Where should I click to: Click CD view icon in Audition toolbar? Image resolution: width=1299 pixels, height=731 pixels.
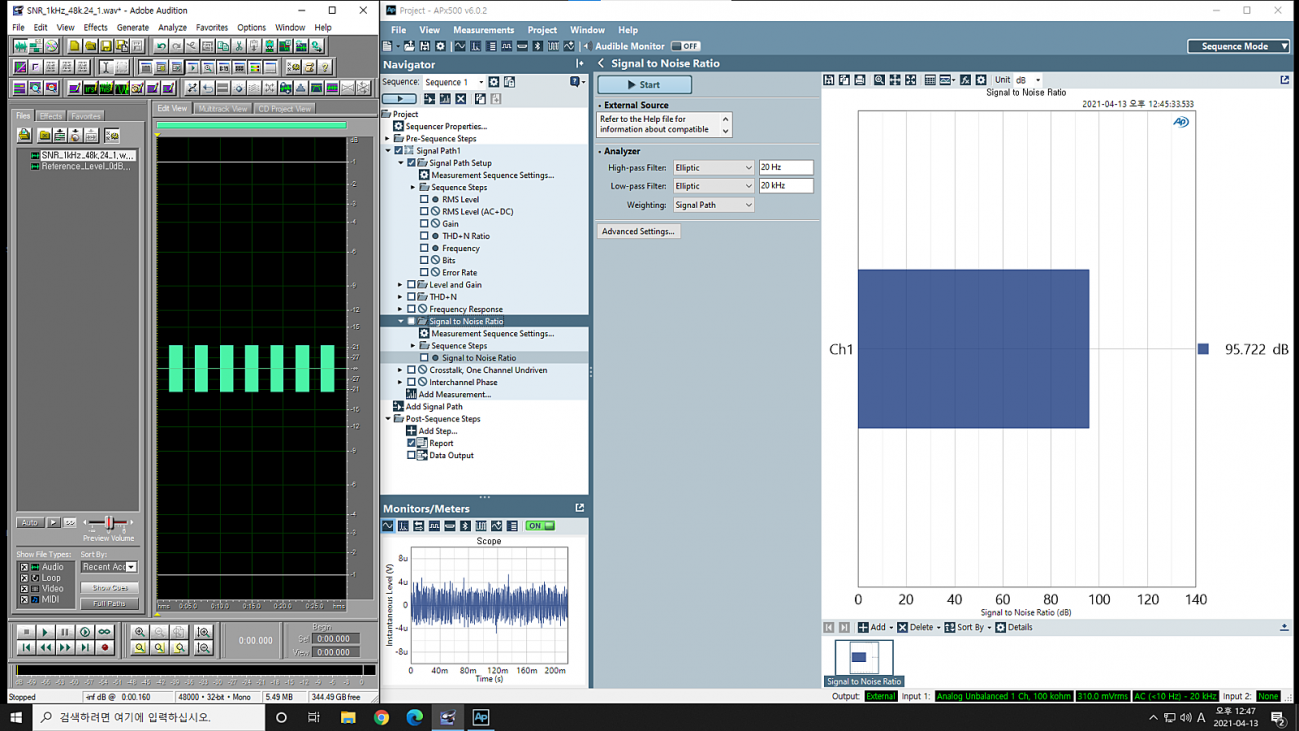[x=51, y=46]
